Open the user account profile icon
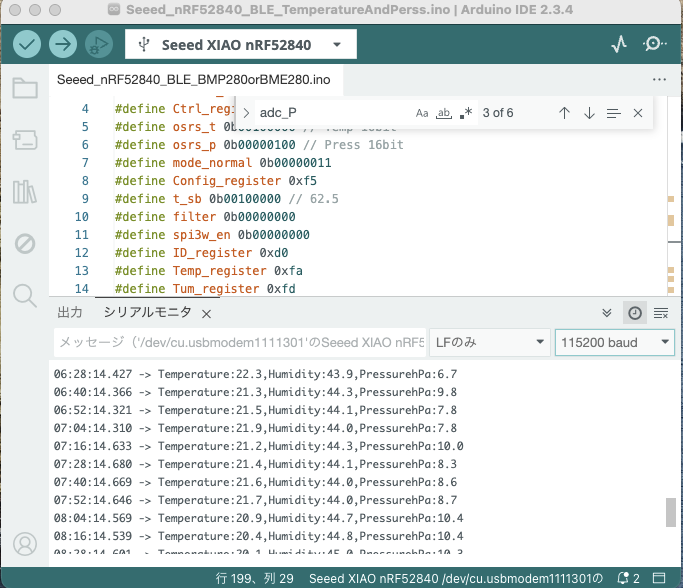Viewport: 683px width, 588px height. (25, 544)
